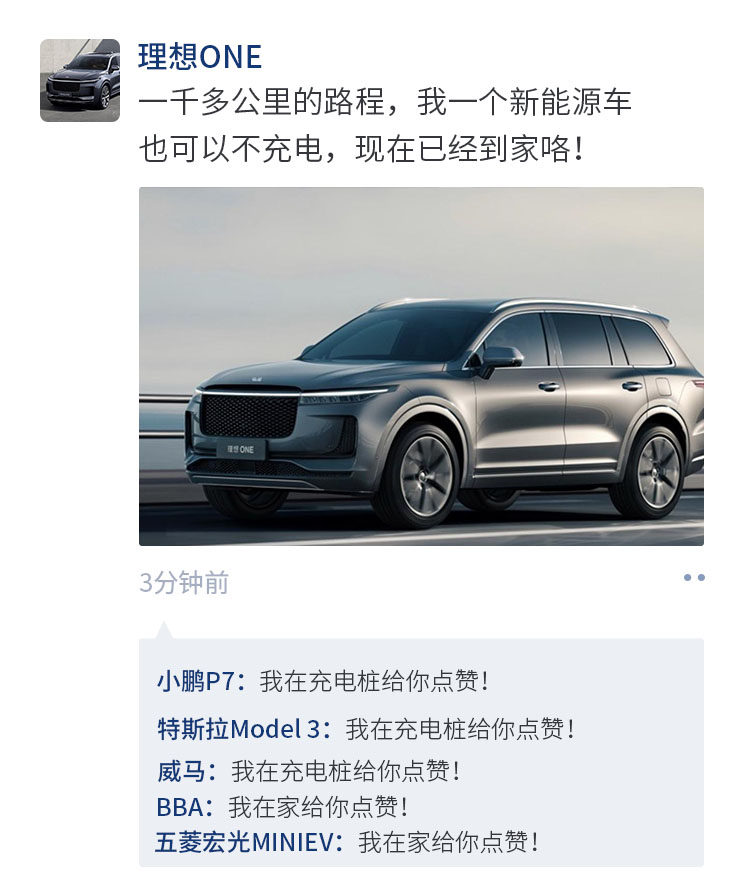Image resolution: width=750 pixels, height=886 pixels.
Task: Reply to BBA's 我在家给你点赞 comment
Action: [318, 807]
